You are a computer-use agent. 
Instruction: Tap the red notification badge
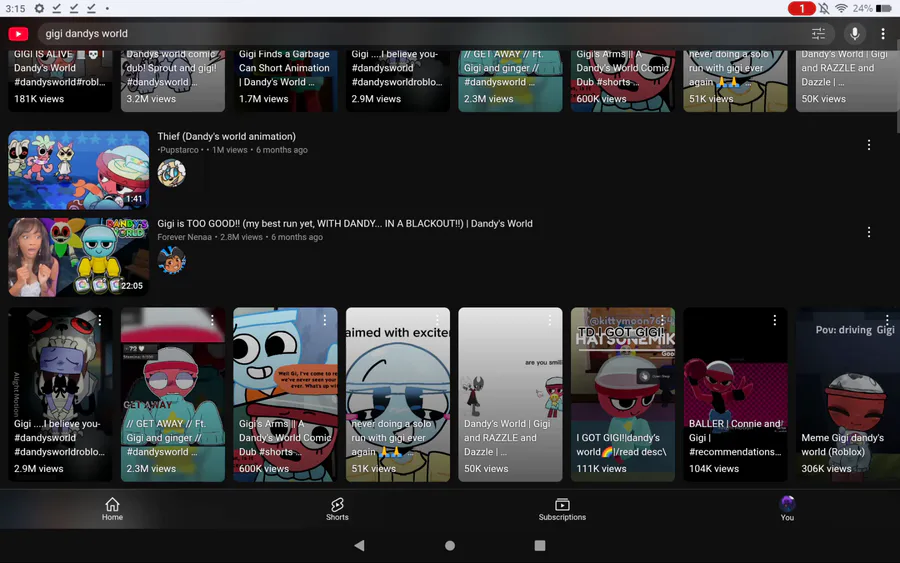[801, 8]
